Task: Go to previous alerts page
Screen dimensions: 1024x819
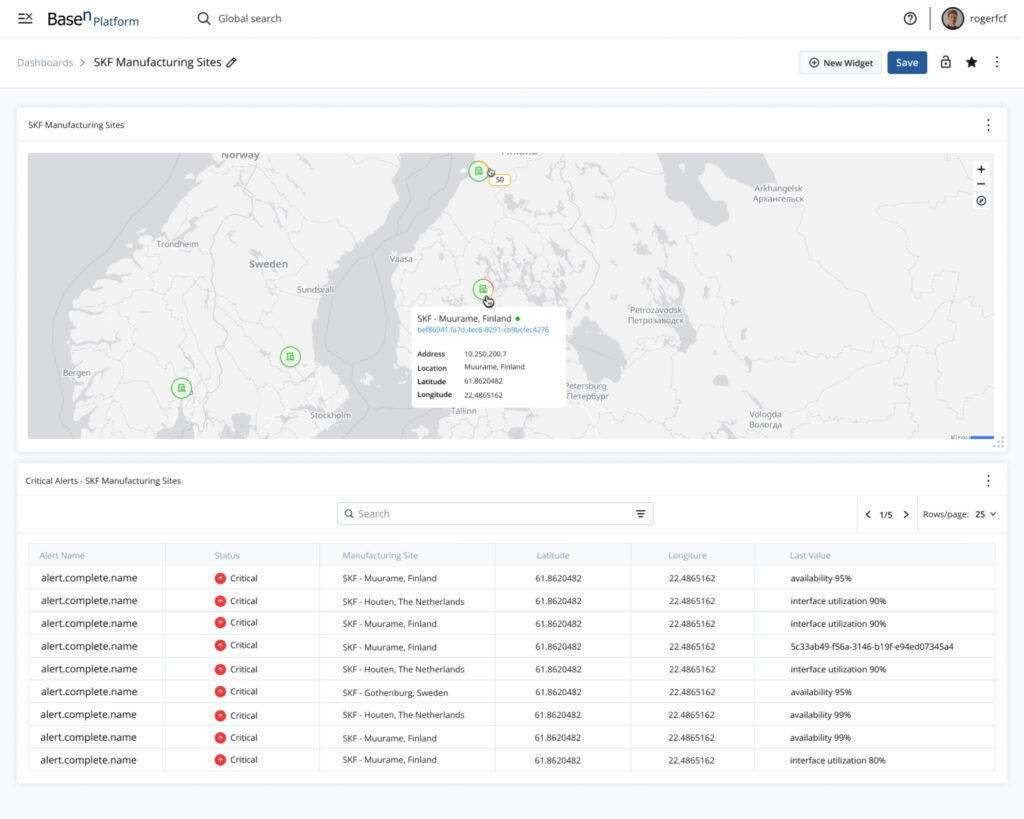Action: 868,515
